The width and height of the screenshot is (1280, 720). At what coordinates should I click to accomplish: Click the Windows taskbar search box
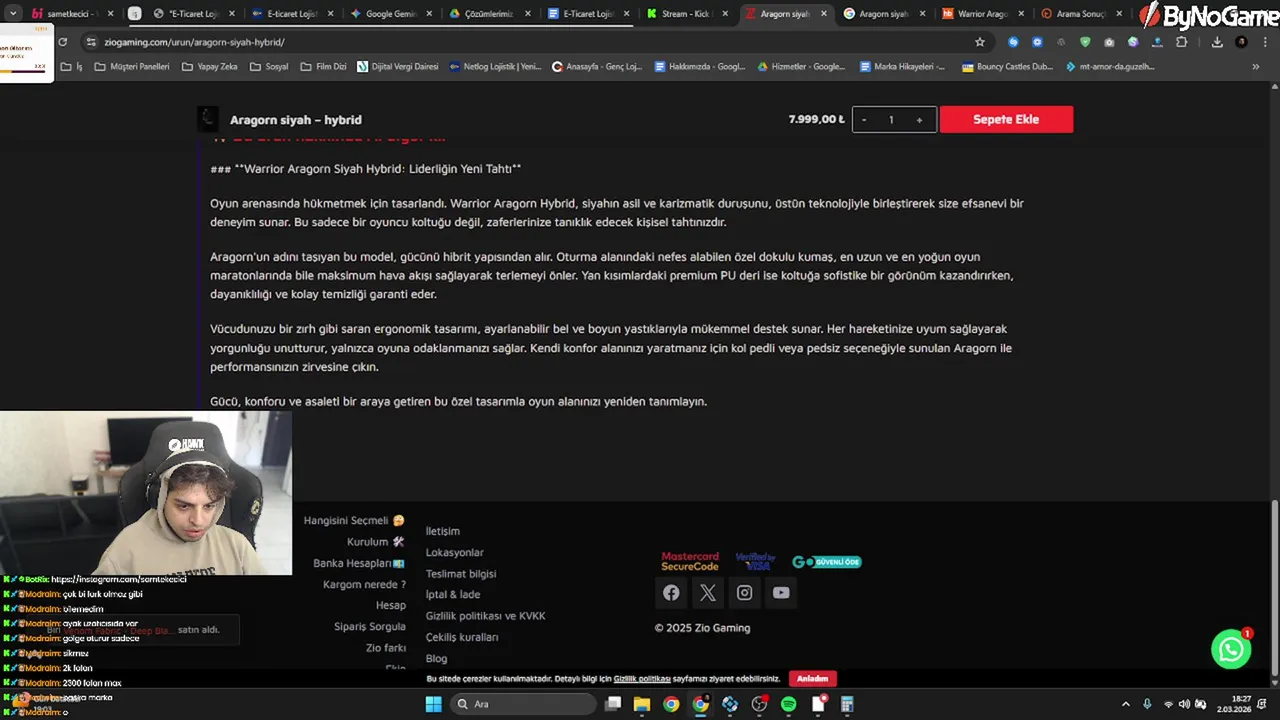click(x=523, y=704)
